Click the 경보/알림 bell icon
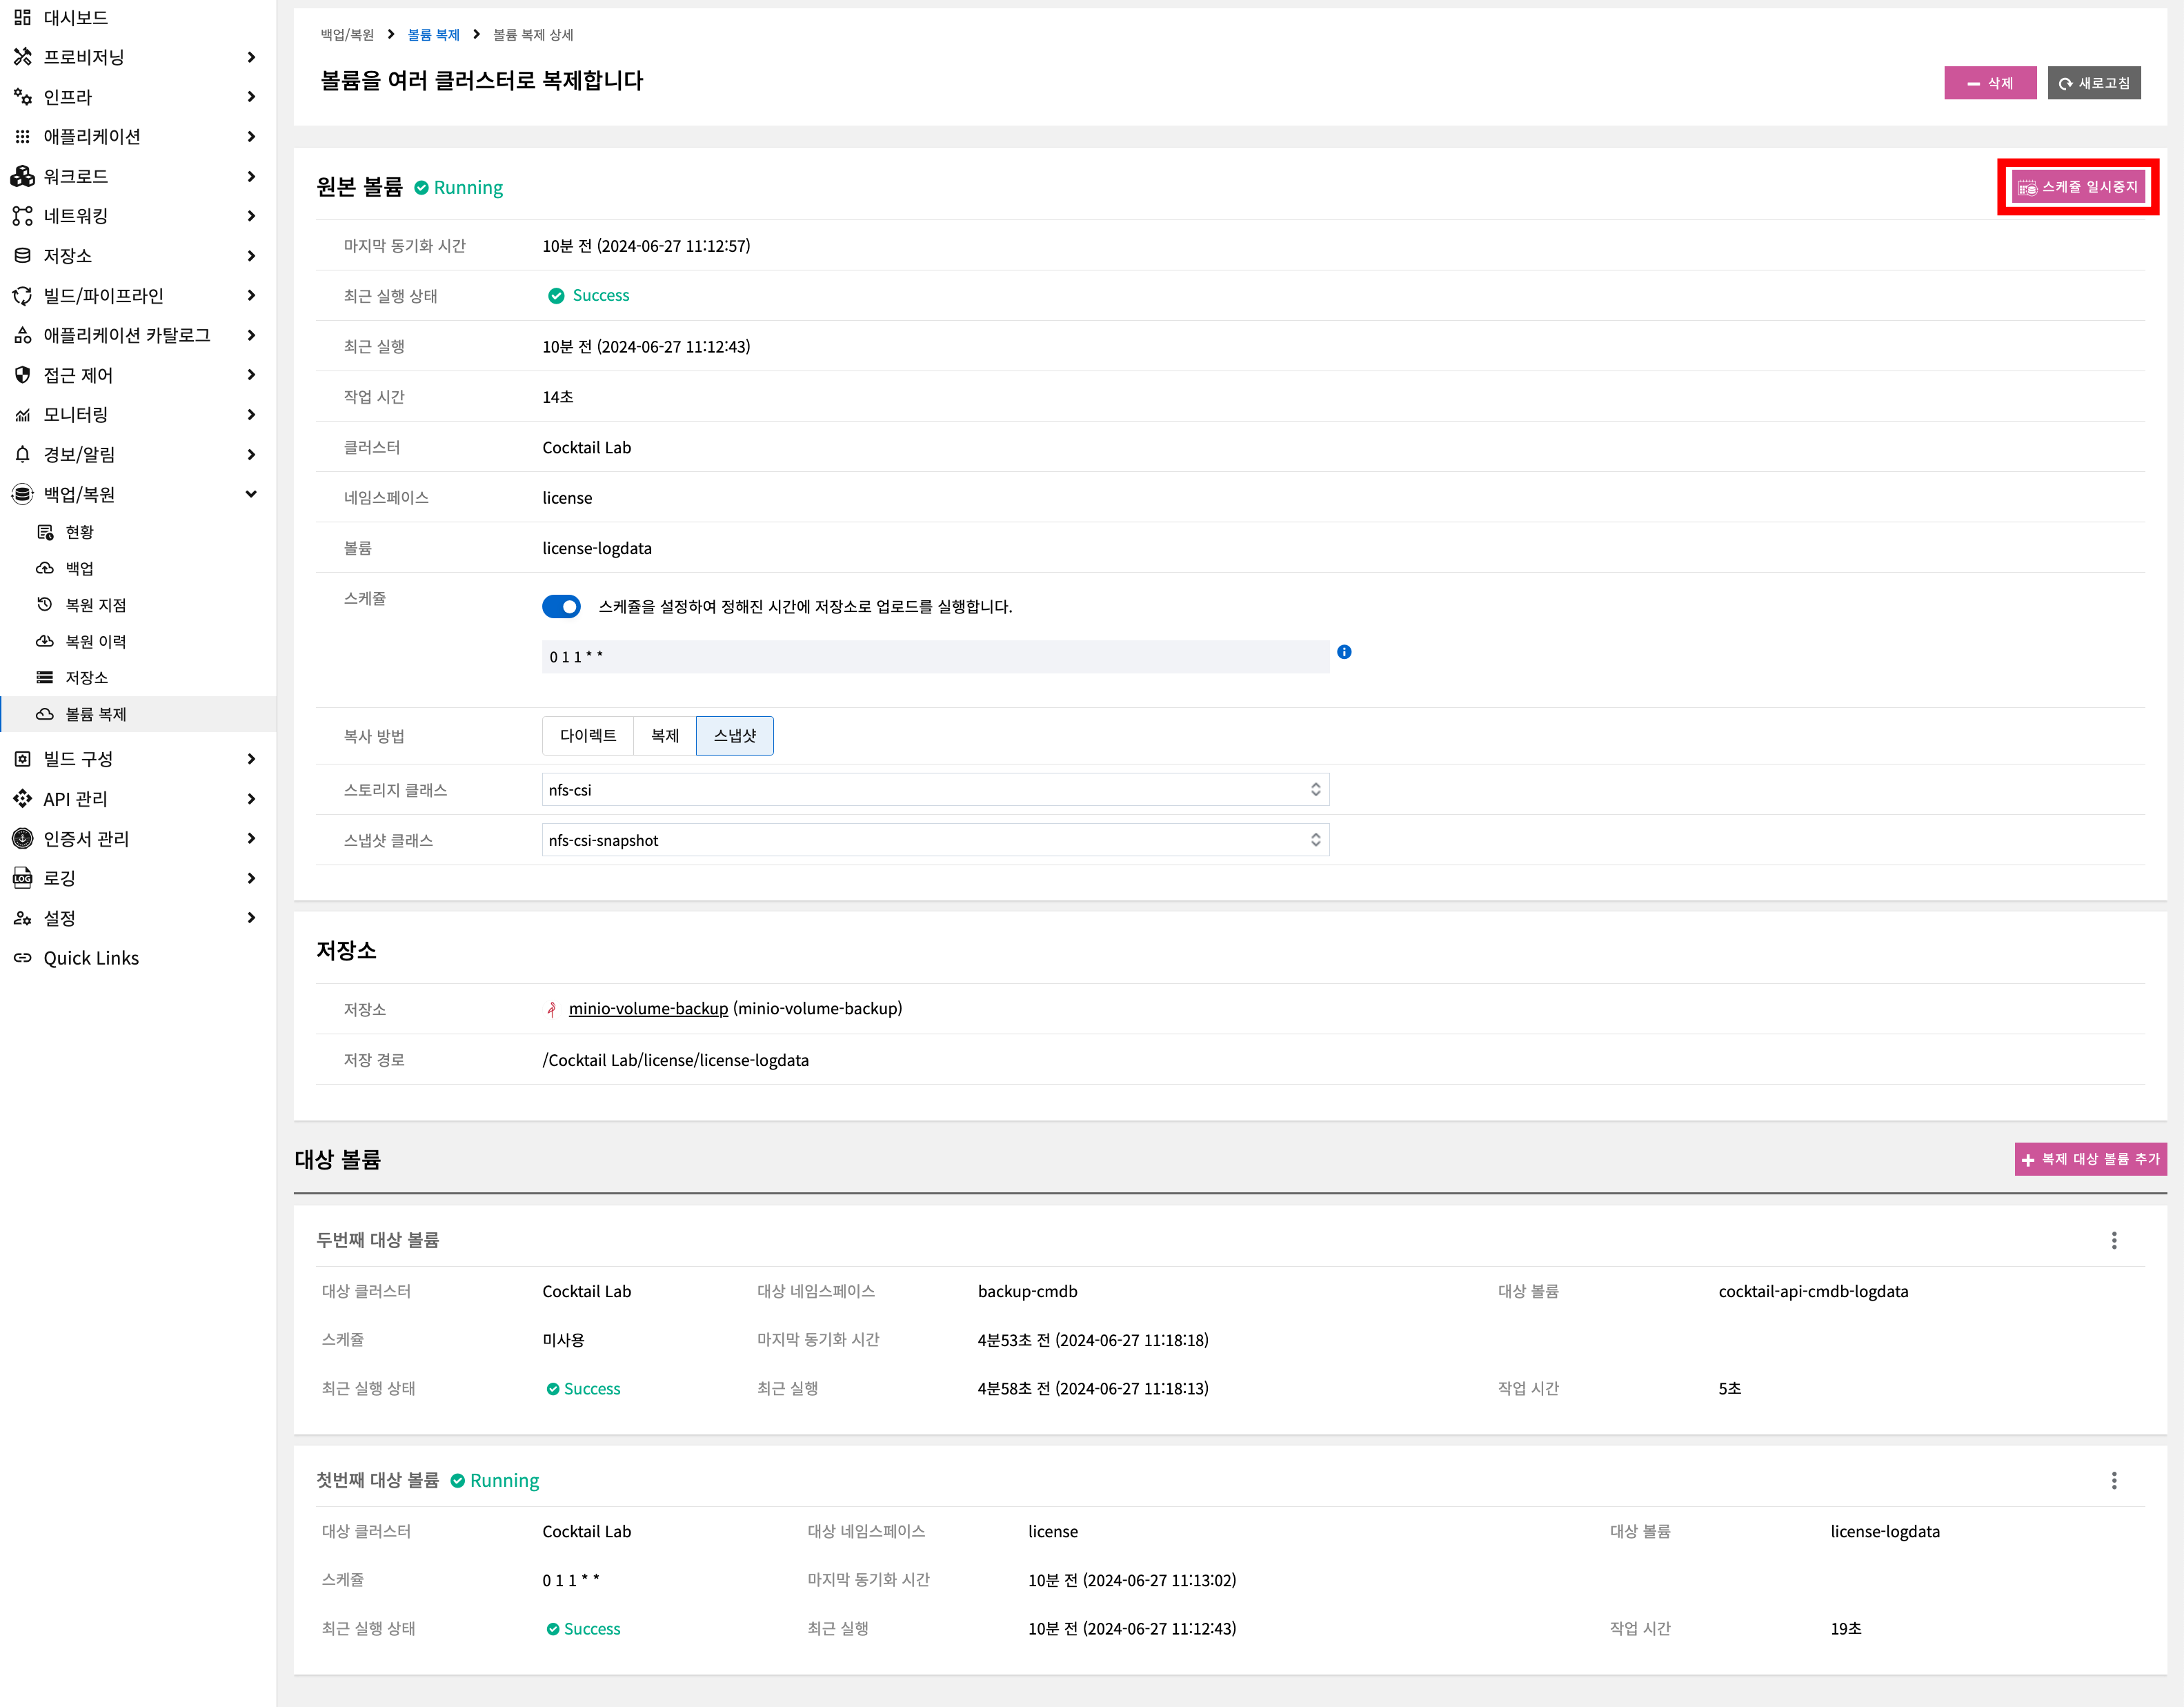 (22, 454)
